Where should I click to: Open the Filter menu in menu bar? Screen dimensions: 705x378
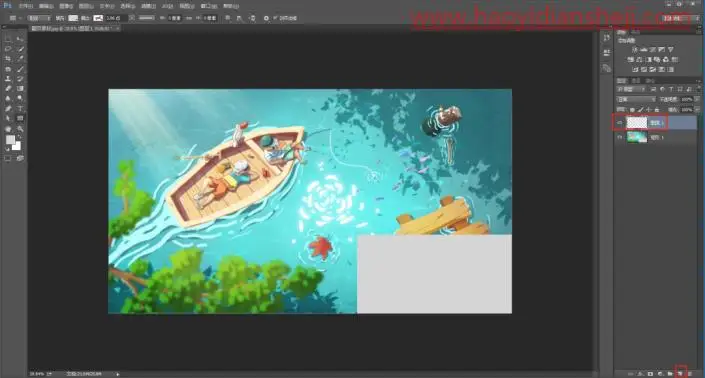(x=148, y=6)
